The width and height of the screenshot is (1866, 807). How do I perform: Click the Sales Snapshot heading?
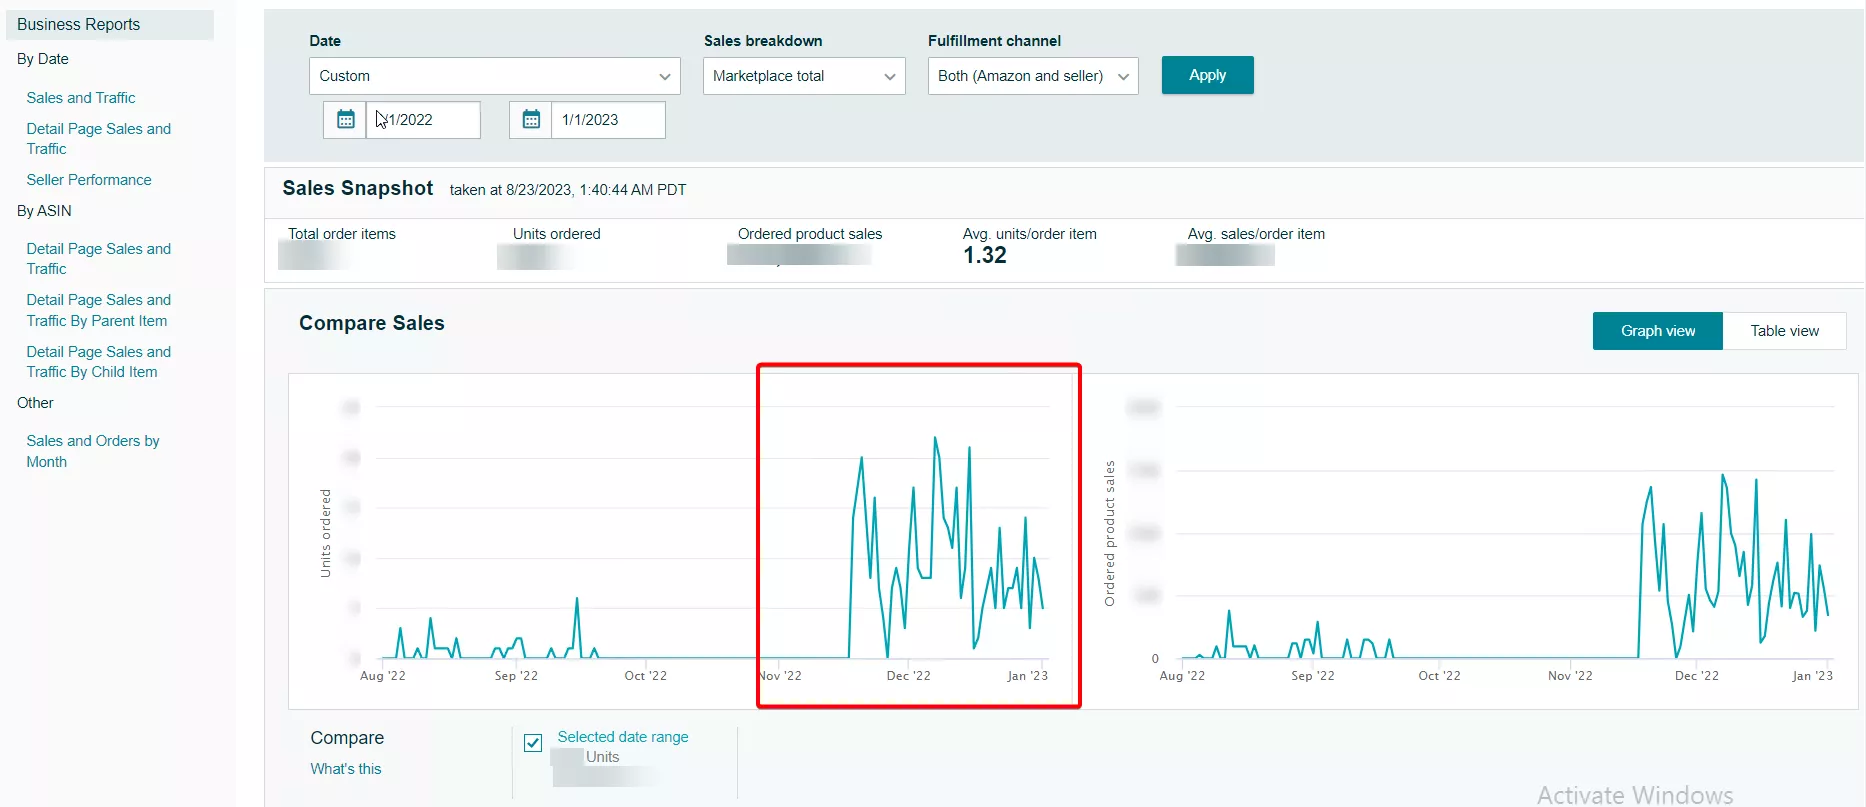[358, 188]
